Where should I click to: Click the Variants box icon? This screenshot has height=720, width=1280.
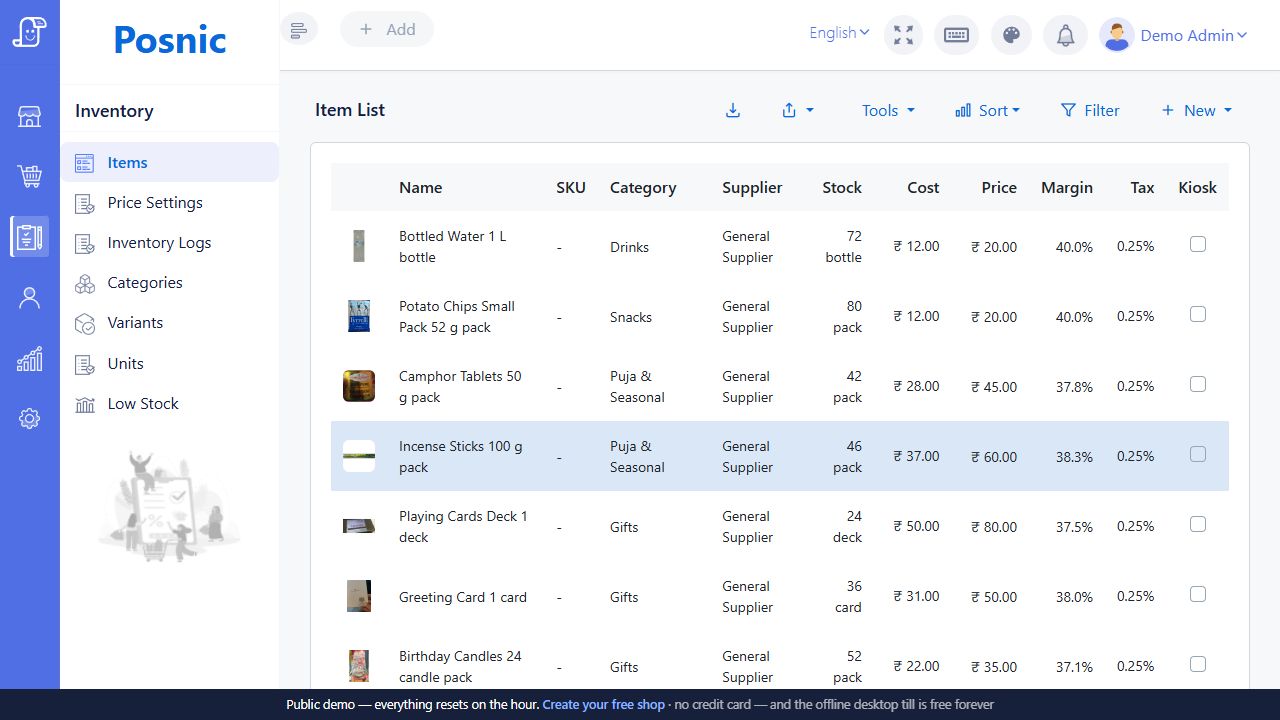85,323
